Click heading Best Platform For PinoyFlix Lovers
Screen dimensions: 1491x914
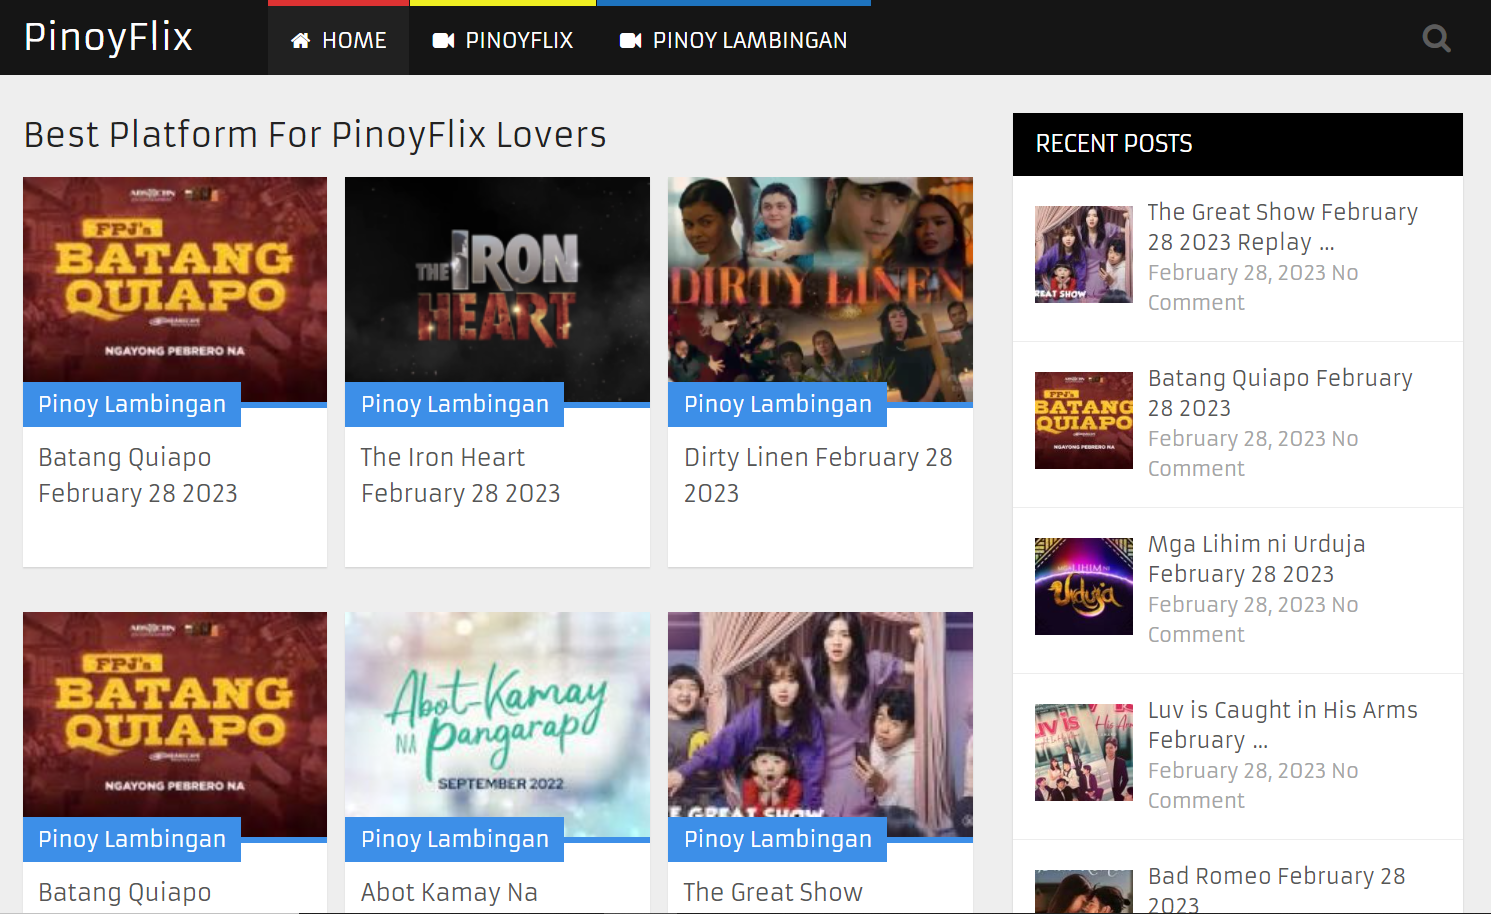coord(315,135)
